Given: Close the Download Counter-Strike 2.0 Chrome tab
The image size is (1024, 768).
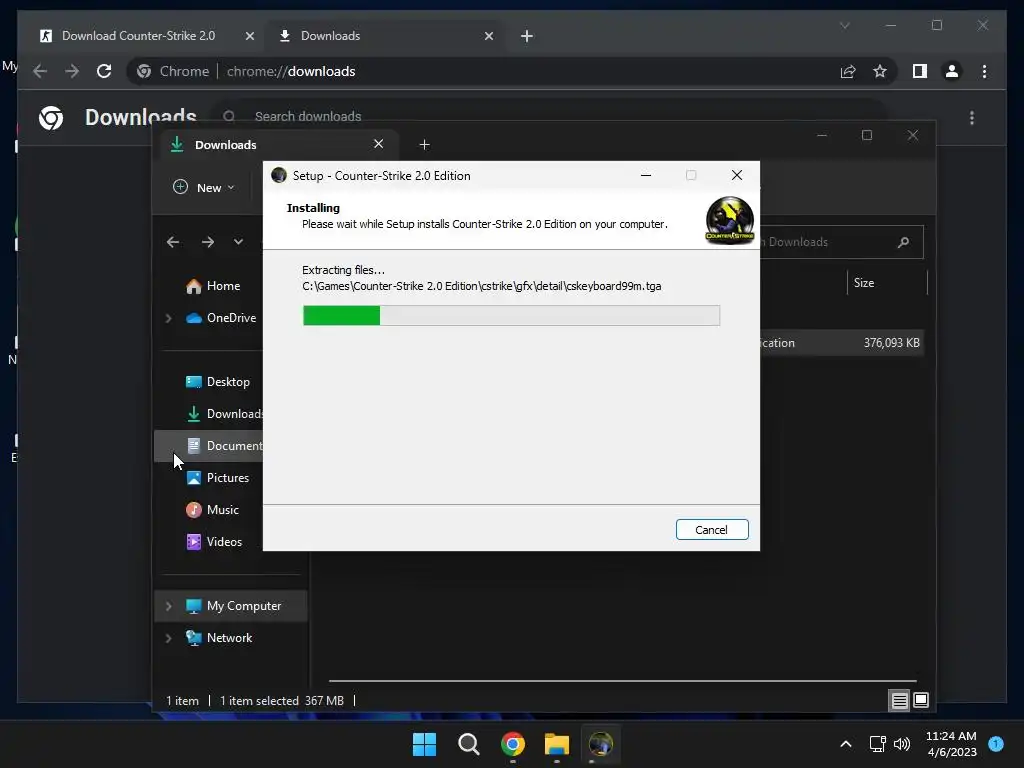Looking at the screenshot, I should [249, 36].
